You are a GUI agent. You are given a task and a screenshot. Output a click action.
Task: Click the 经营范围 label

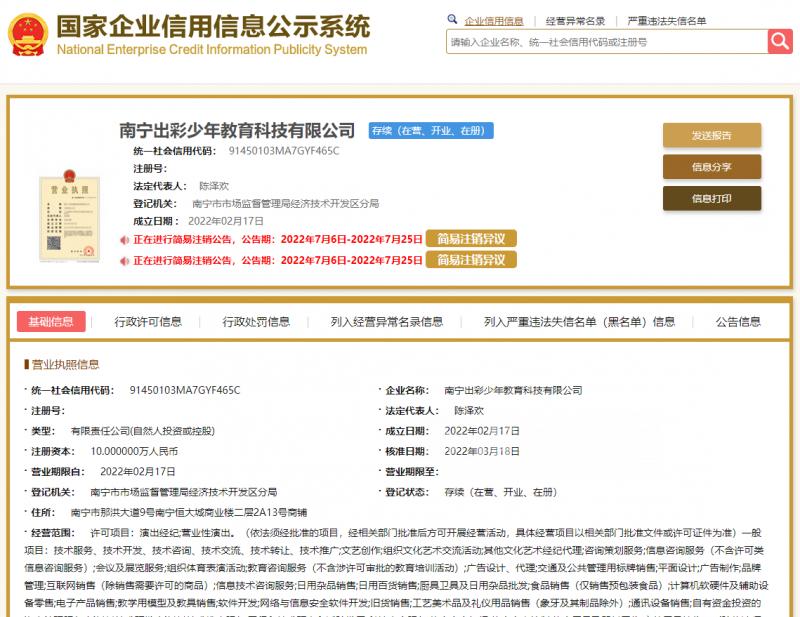[53, 533]
